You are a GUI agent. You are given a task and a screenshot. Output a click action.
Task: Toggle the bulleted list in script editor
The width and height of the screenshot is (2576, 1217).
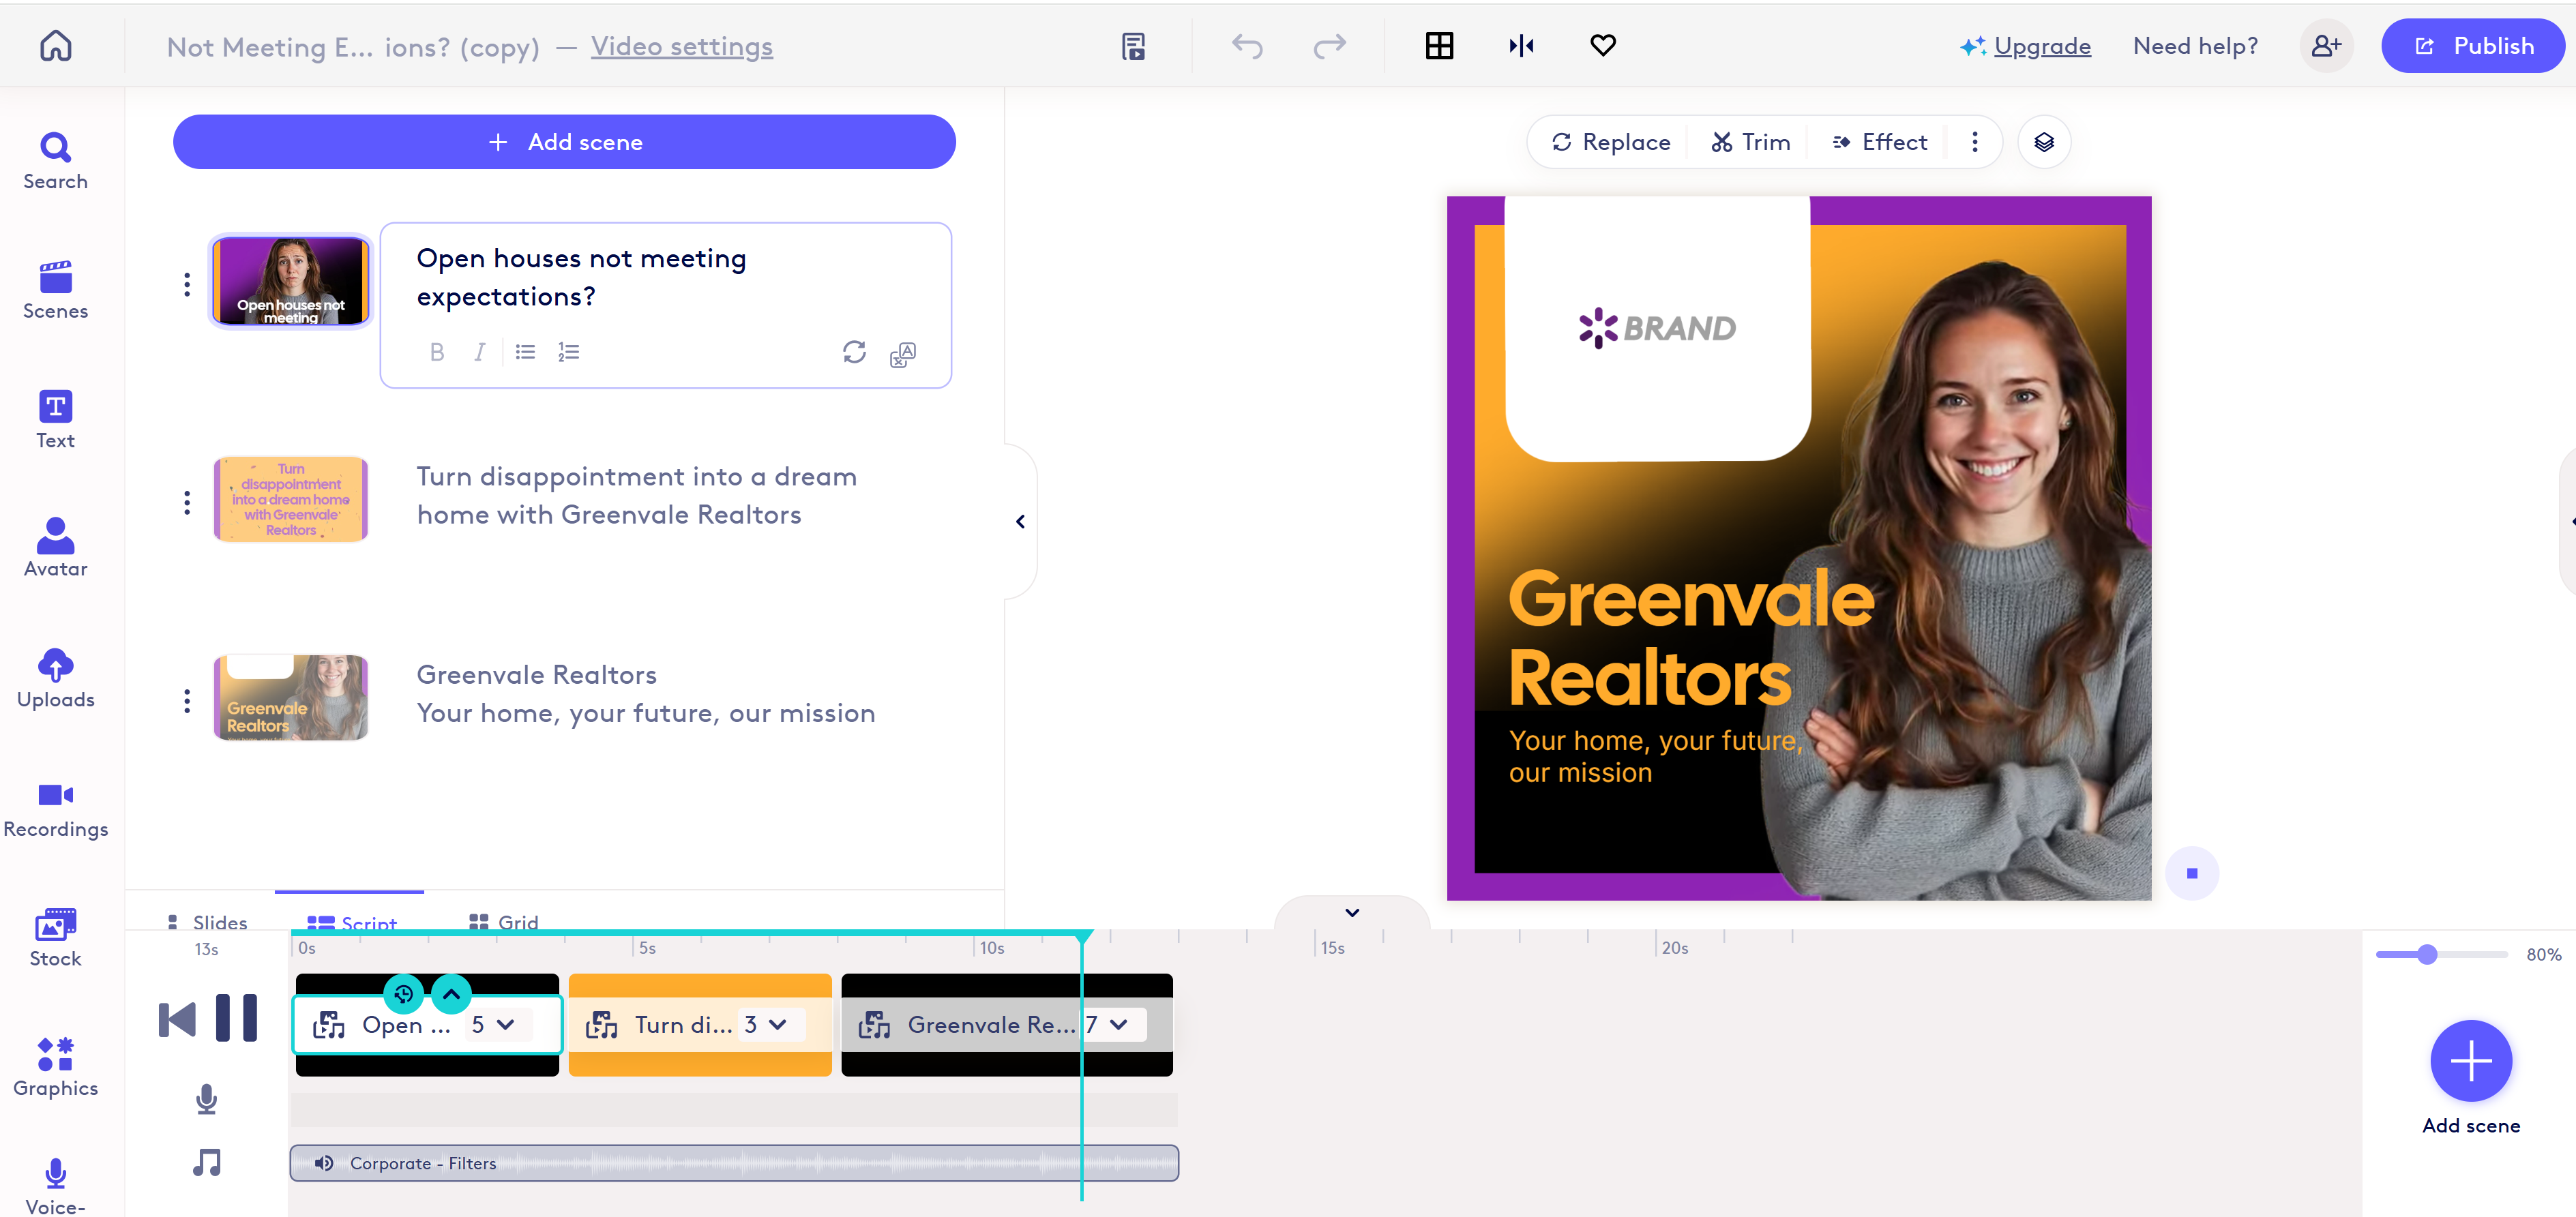pyautogui.click(x=524, y=352)
